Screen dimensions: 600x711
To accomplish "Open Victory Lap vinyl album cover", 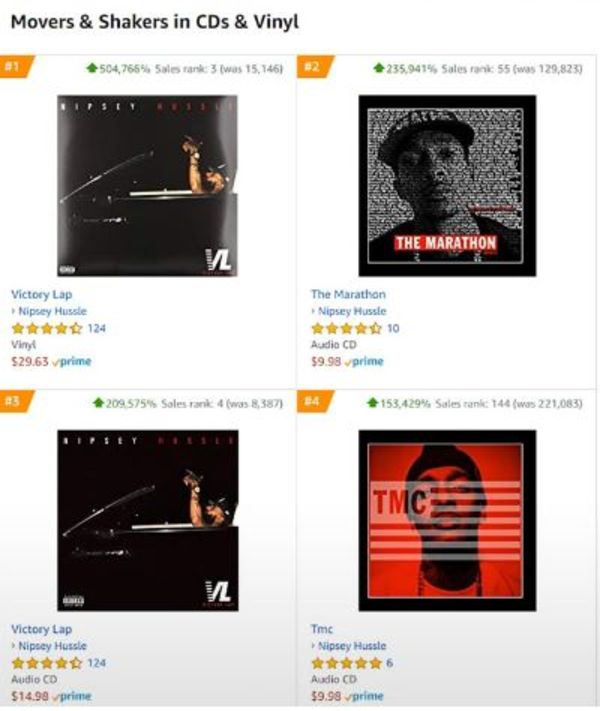I will 147,185.
